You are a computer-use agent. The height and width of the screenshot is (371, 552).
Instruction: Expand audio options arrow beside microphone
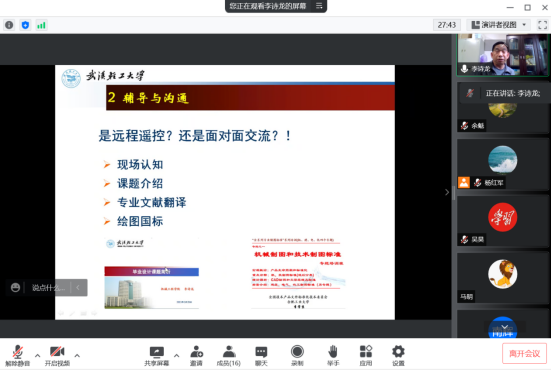click(x=37, y=356)
